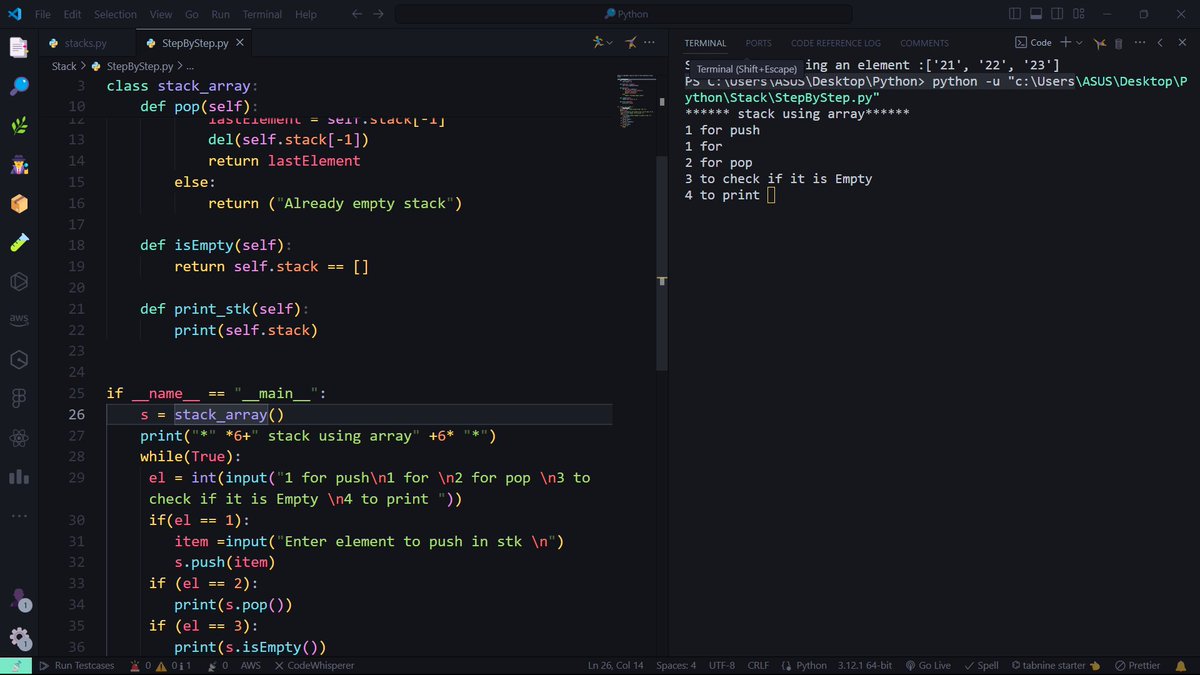Click CodeWhisperer status bar item
The height and width of the screenshot is (675, 1200).
(314, 665)
